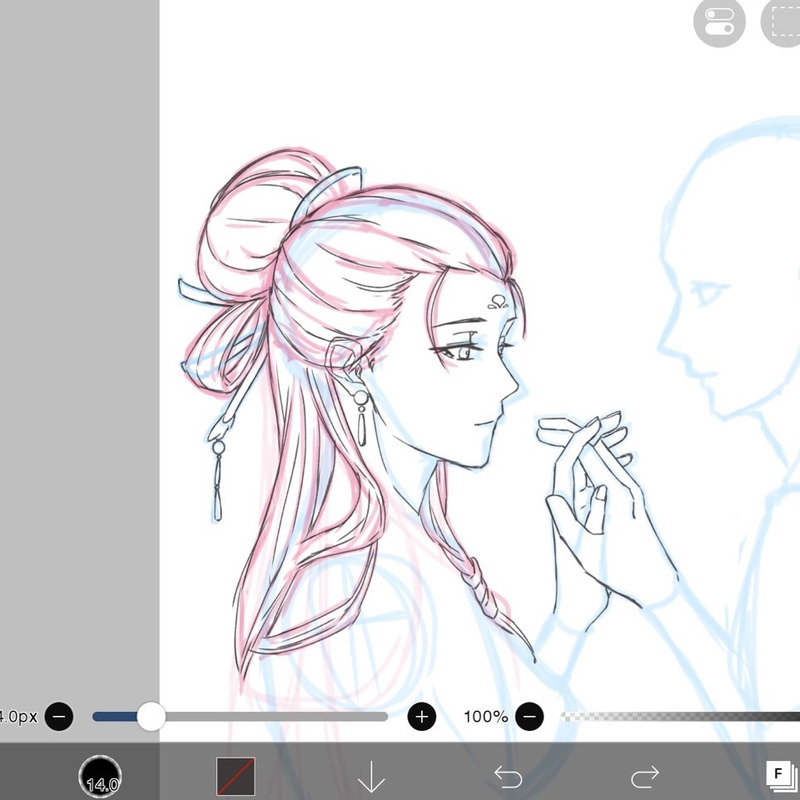Adjust the brush thickness slider knob

pos(151,716)
